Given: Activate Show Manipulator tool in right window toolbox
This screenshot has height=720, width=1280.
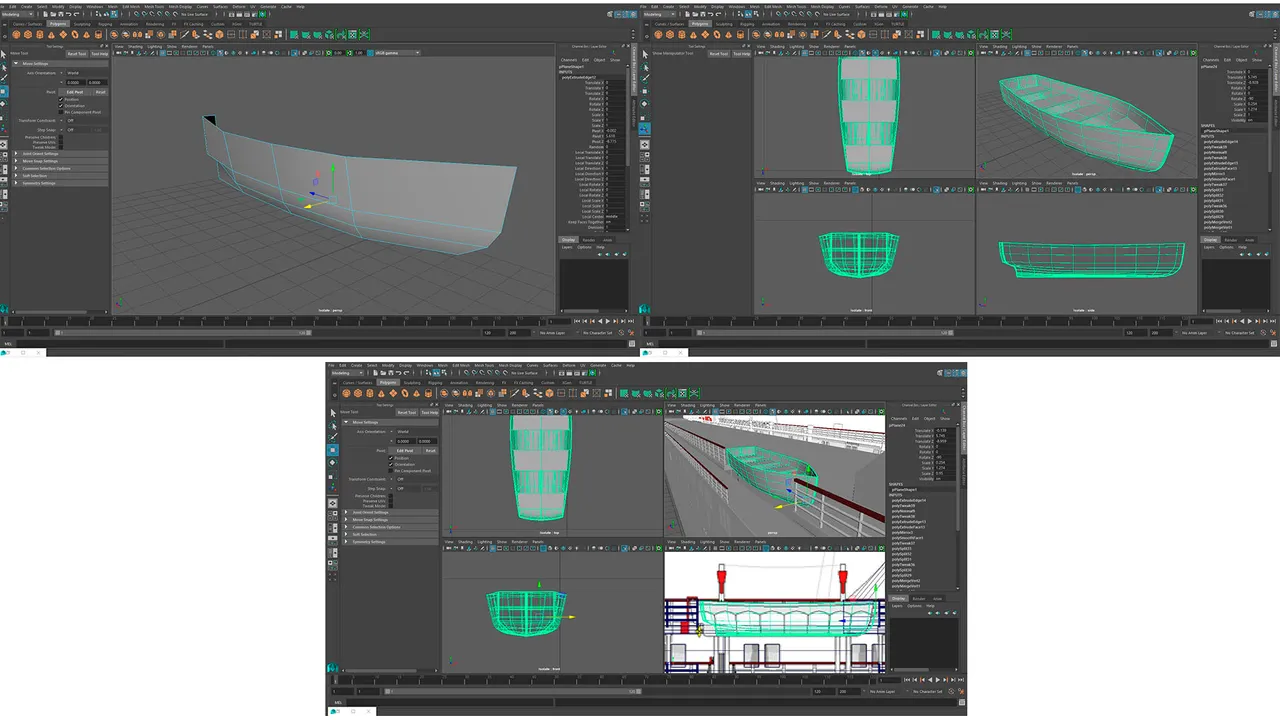Looking at the screenshot, I should [x=646, y=128].
